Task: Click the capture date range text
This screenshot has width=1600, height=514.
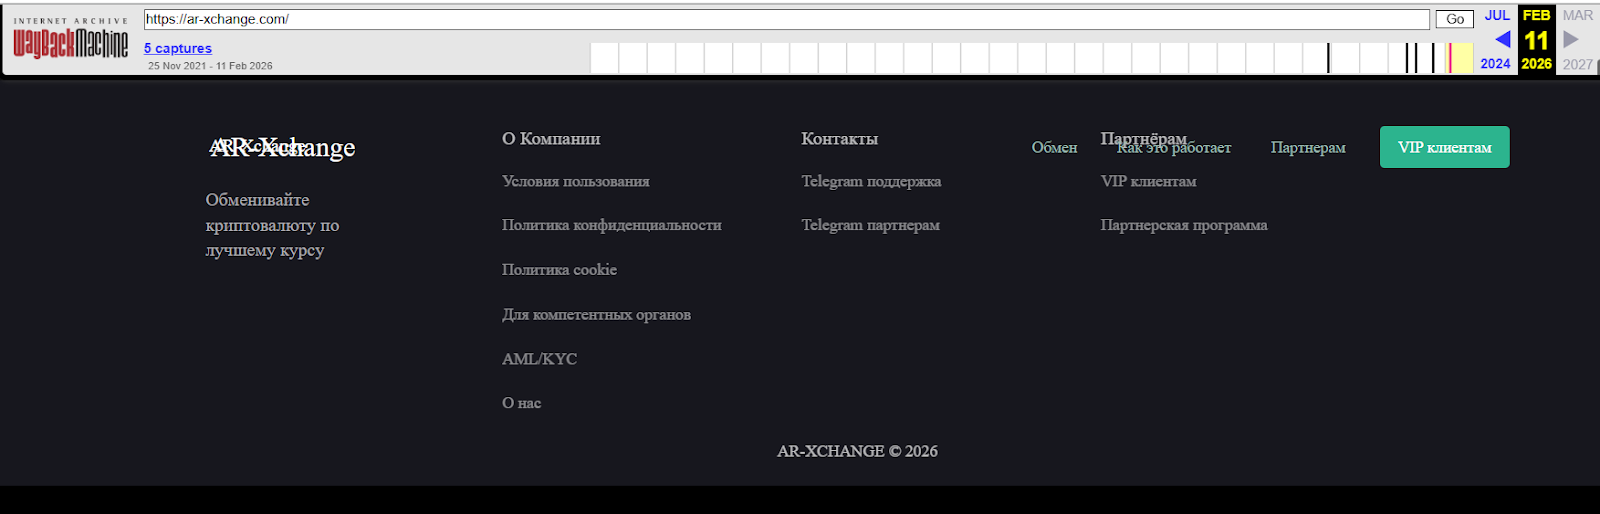Action: pos(210,66)
